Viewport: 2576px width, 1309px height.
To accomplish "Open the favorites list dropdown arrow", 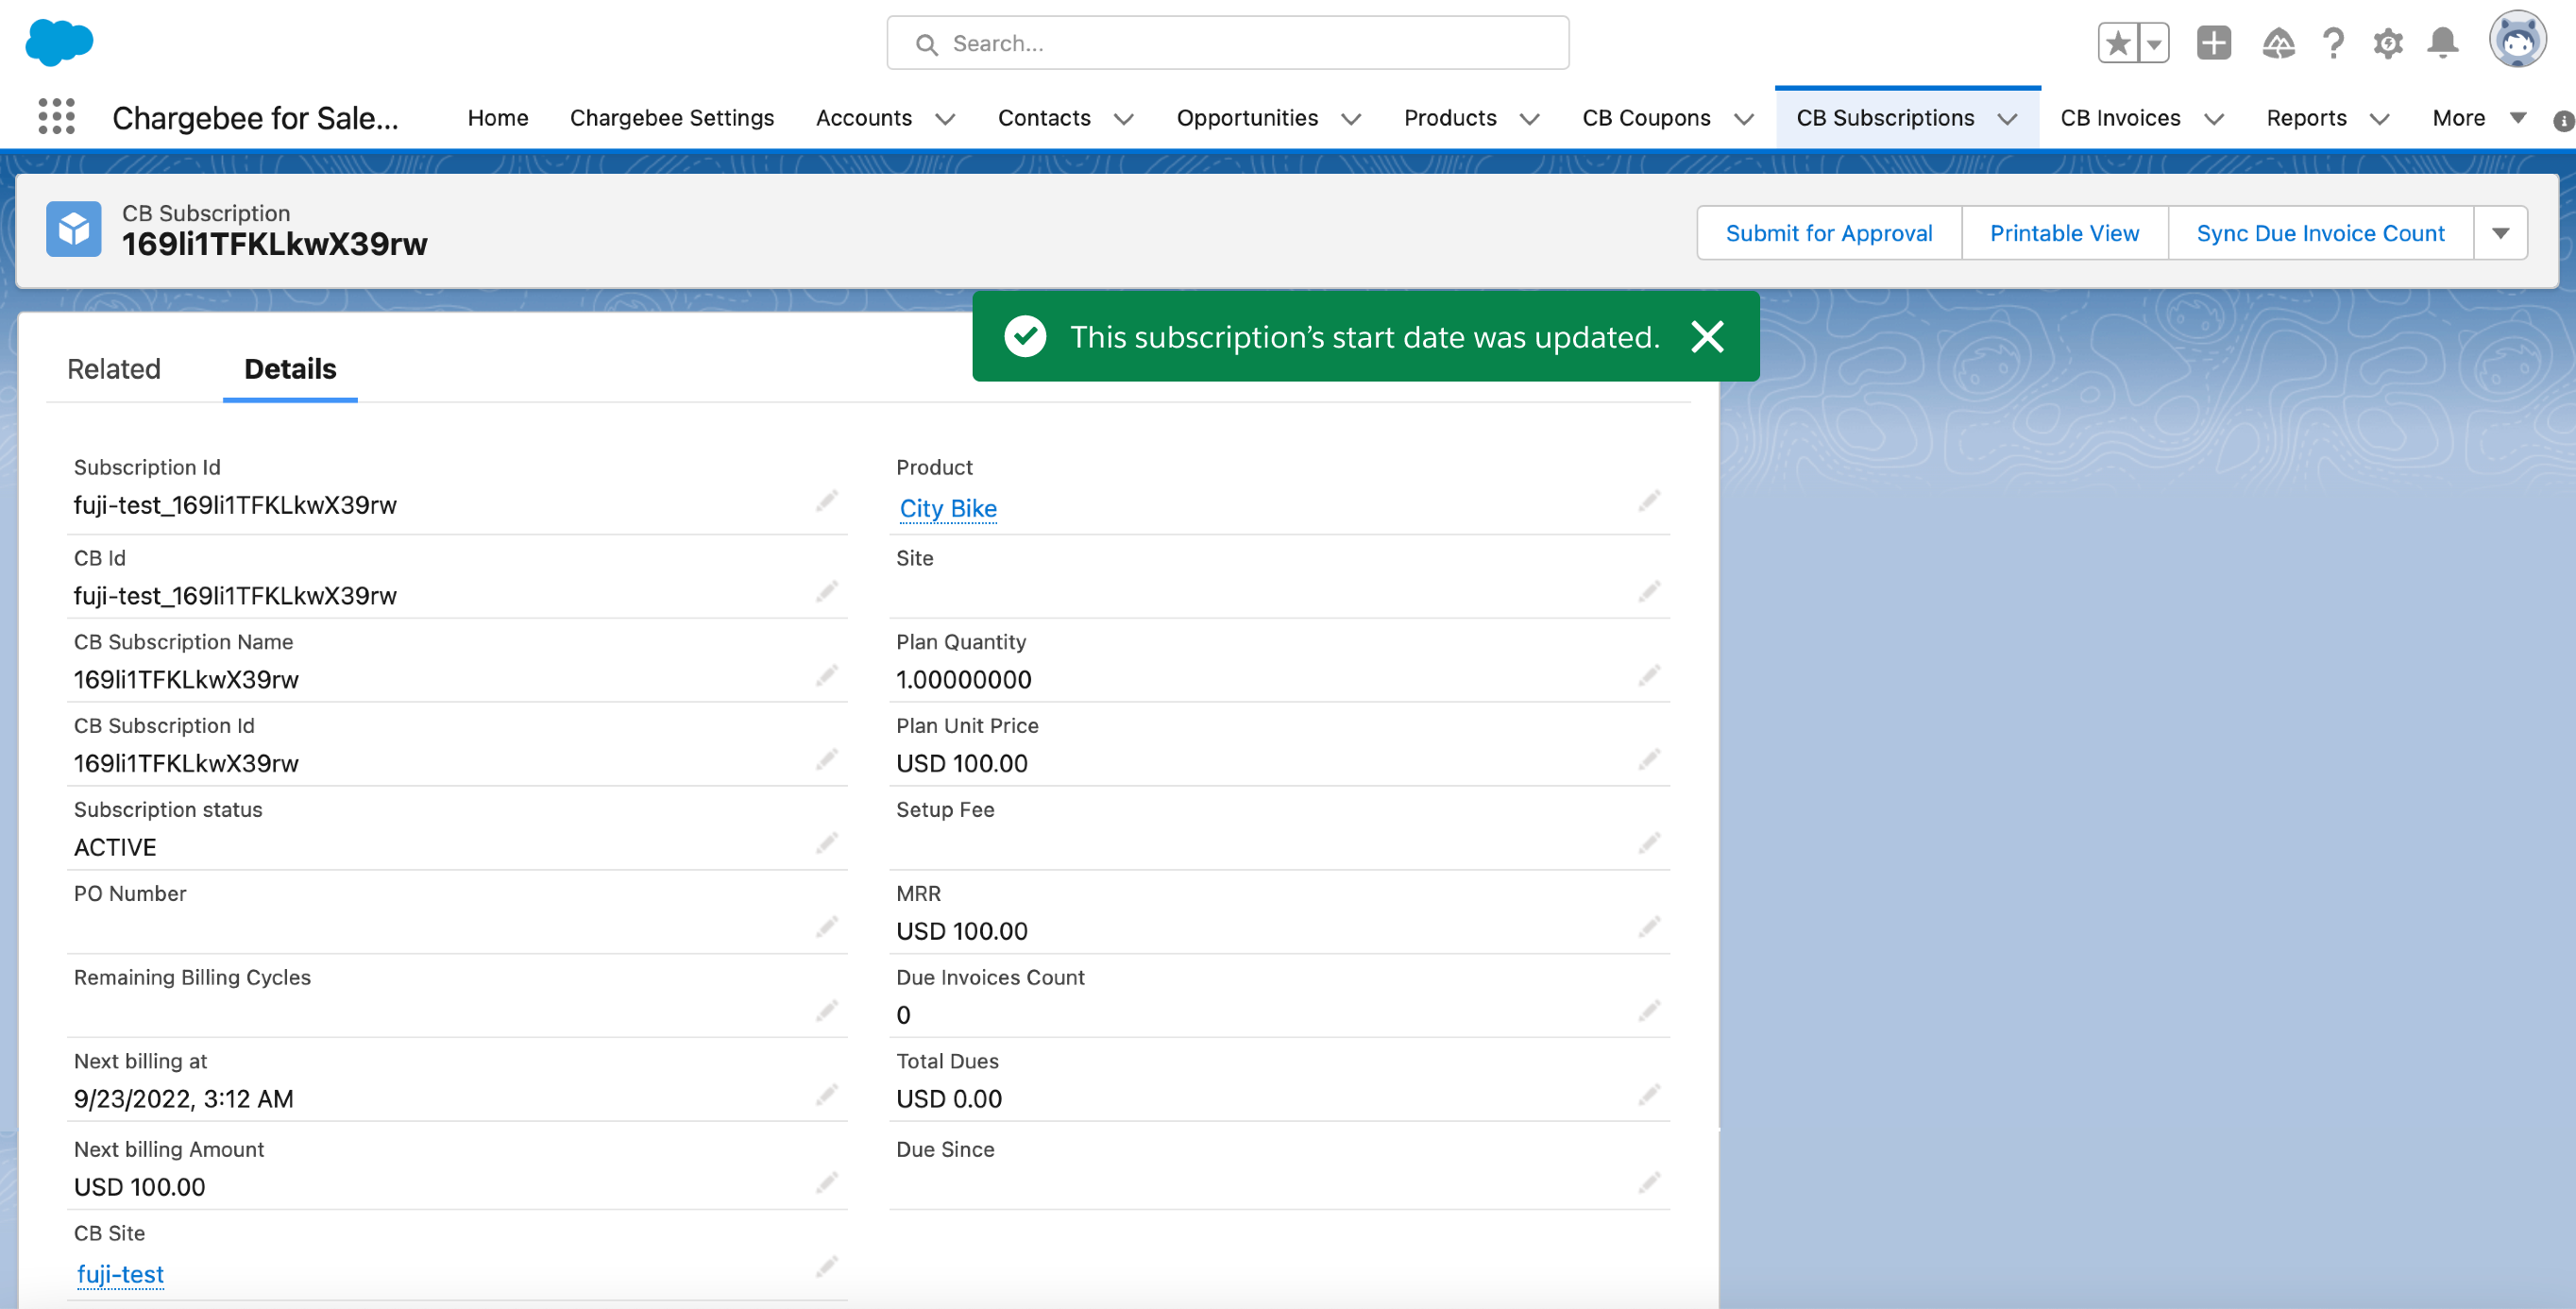I will pyautogui.click(x=2153, y=43).
